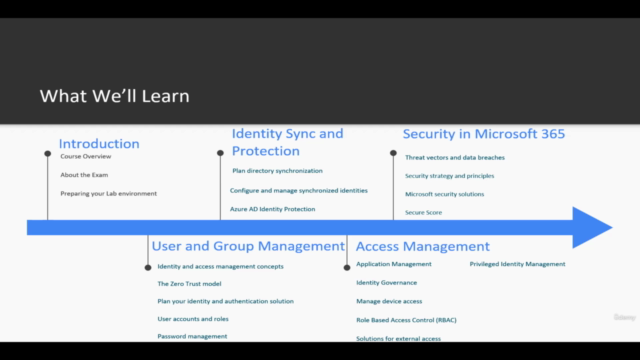Click 'The Zero Trust model' item
640x360 pixels.
[189, 284]
